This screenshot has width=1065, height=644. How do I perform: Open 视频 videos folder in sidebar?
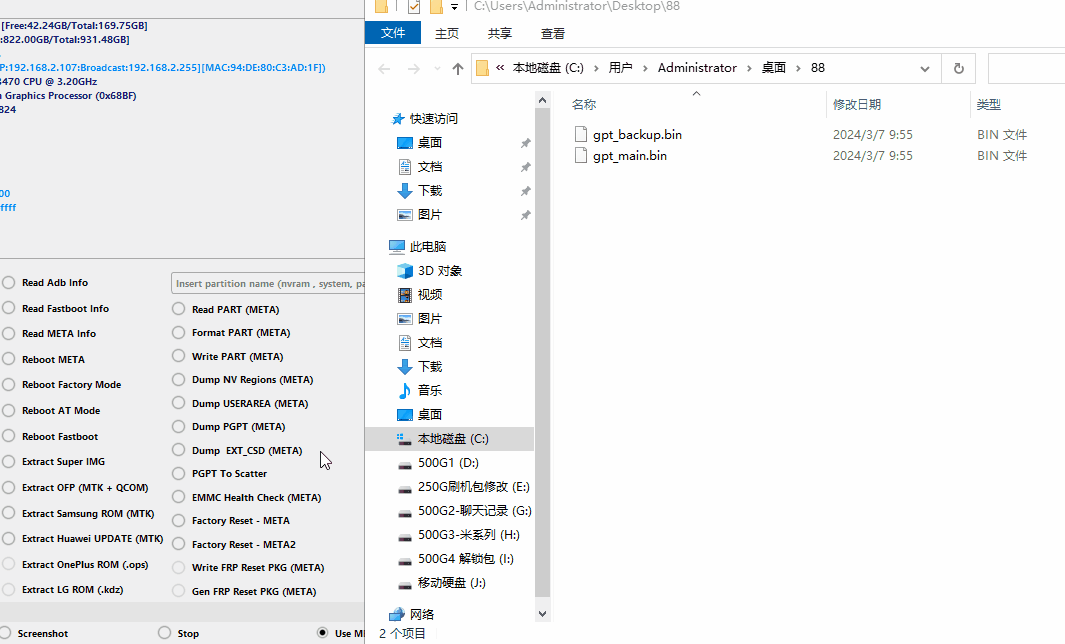[x=429, y=295]
